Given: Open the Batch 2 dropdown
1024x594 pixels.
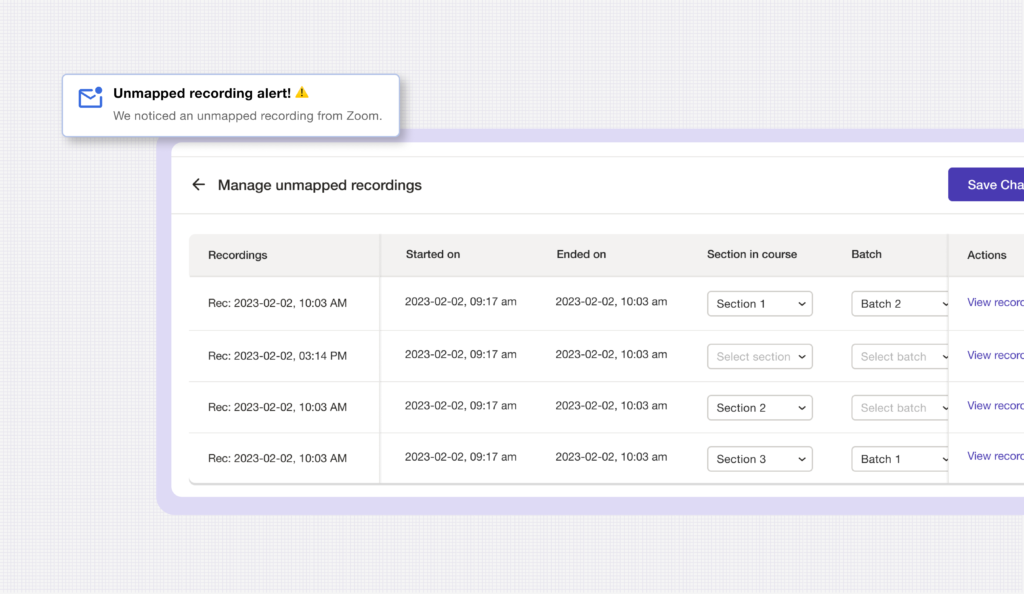Looking at the screenshot, I should (x=900, y=304).
